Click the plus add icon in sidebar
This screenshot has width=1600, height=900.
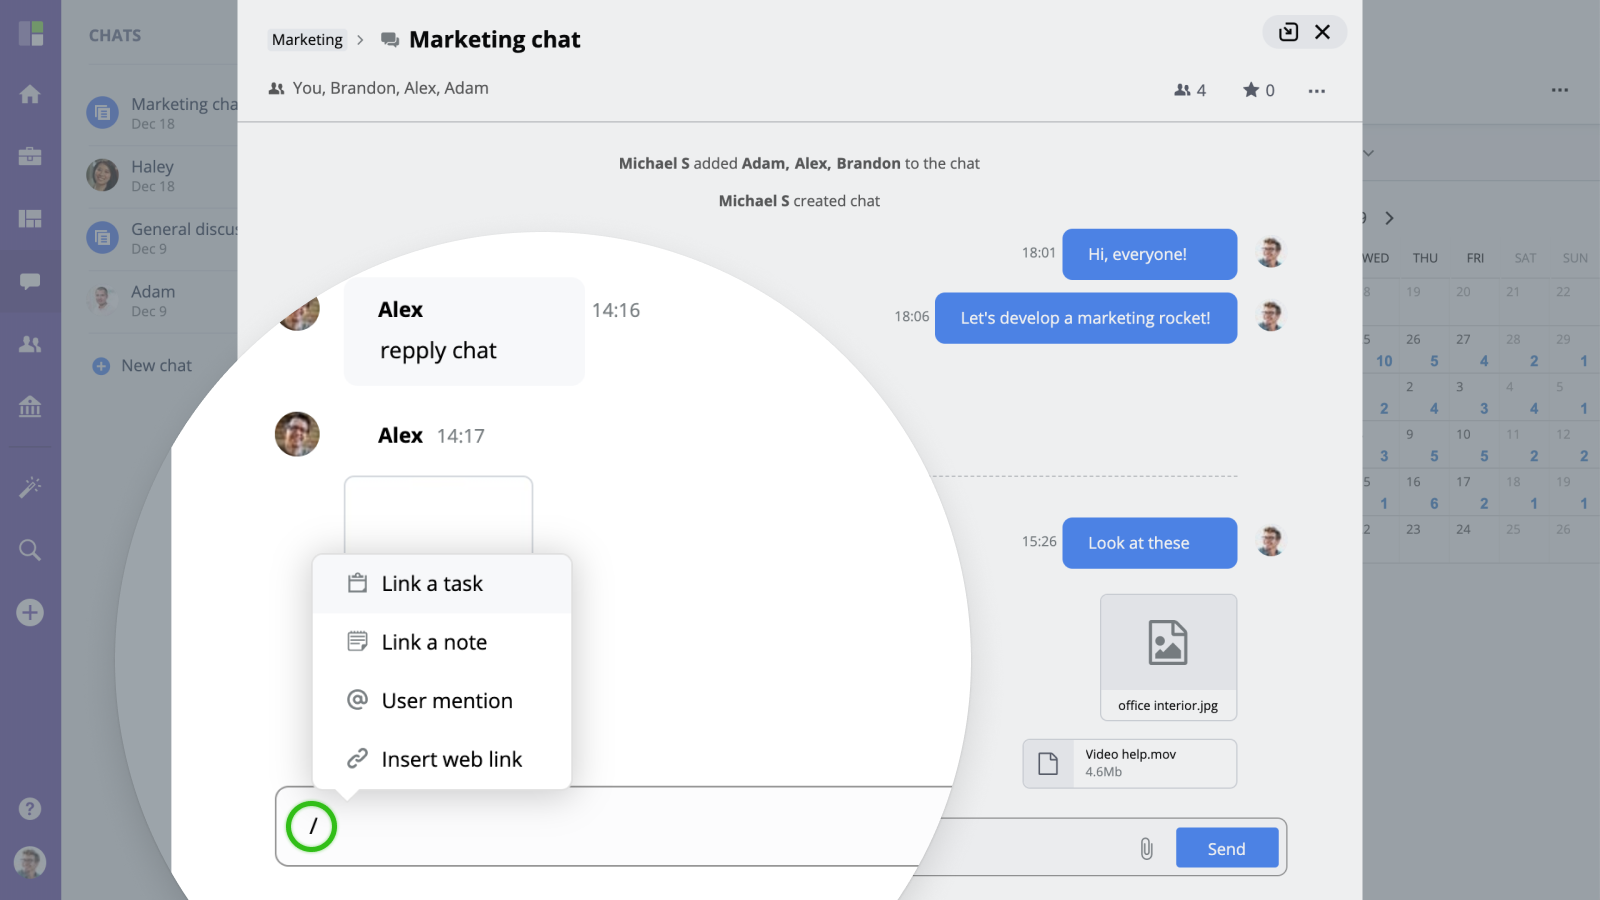pyautogui.click(x=30, y=613)
